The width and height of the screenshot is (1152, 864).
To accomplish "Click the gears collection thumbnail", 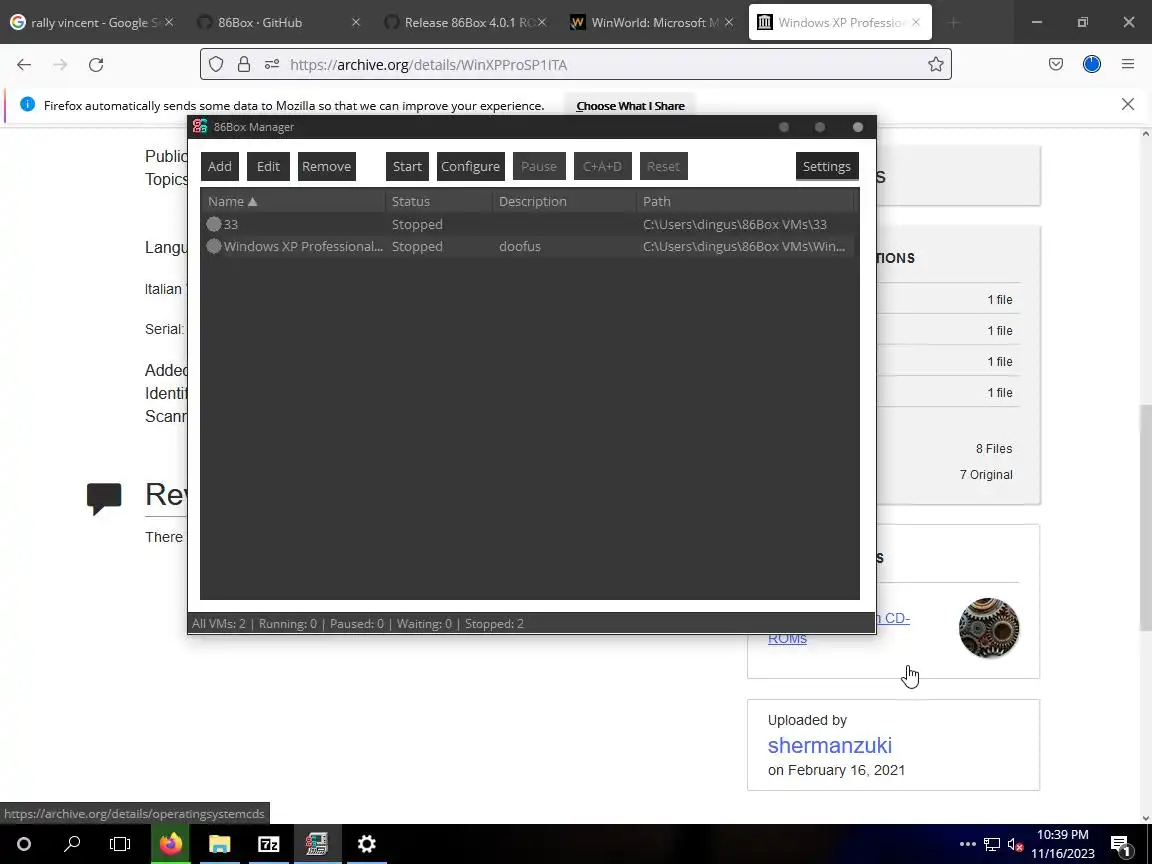I will click(x=989, y=628).
